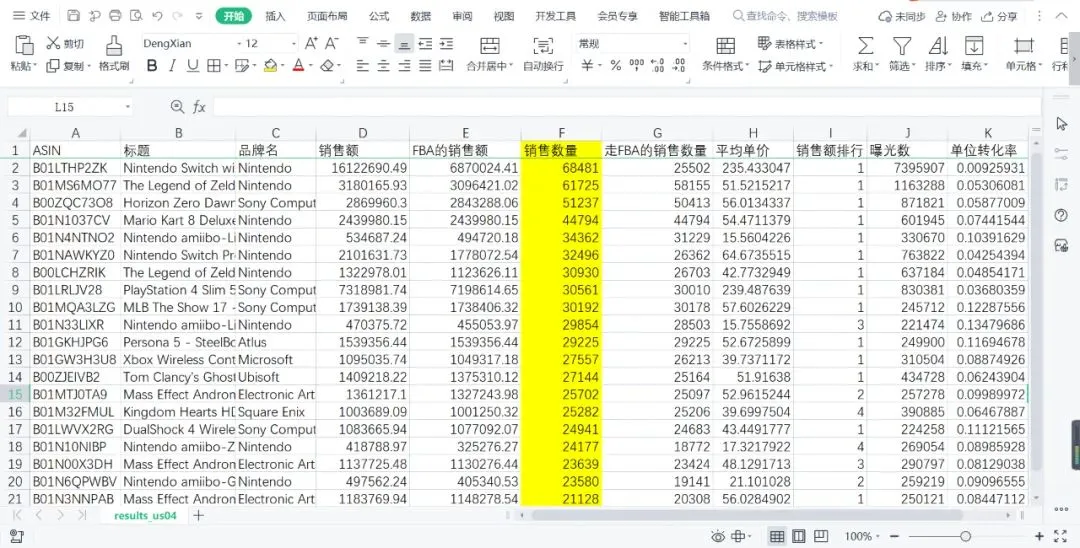Switch to page layout view in status bar

(799, 536)
